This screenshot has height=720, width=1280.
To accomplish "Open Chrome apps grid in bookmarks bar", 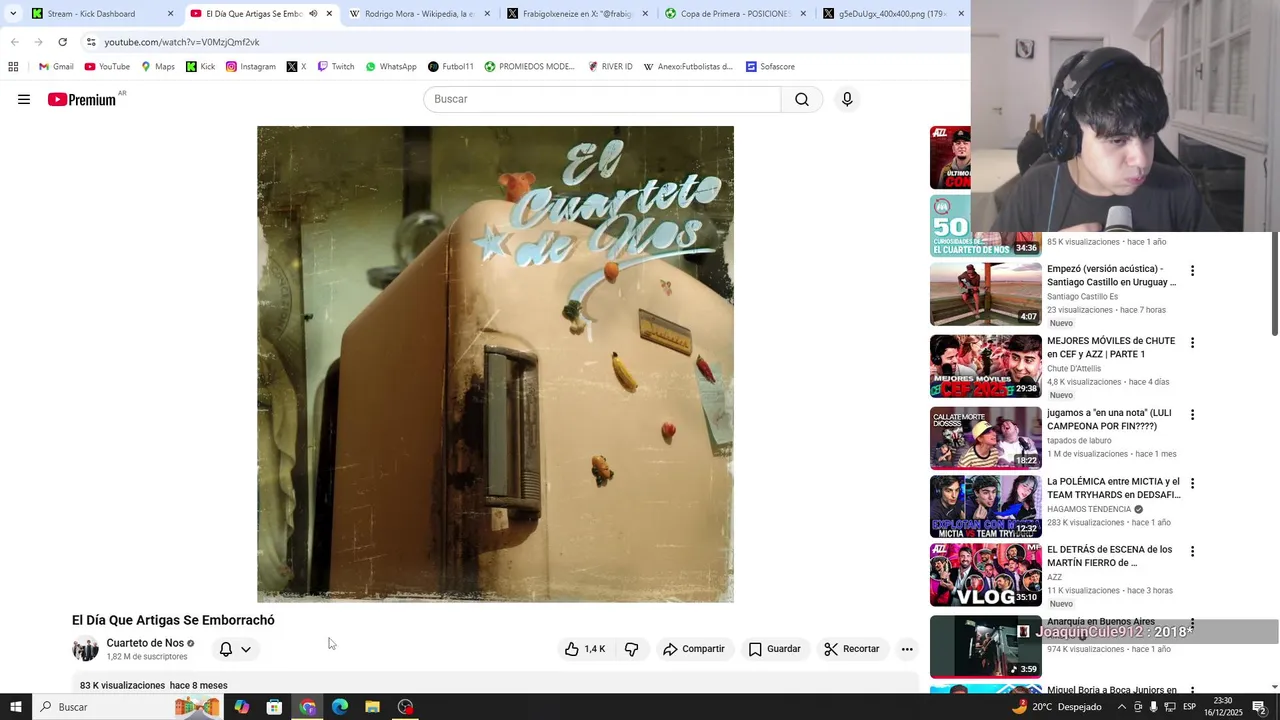I will [13, 67].
